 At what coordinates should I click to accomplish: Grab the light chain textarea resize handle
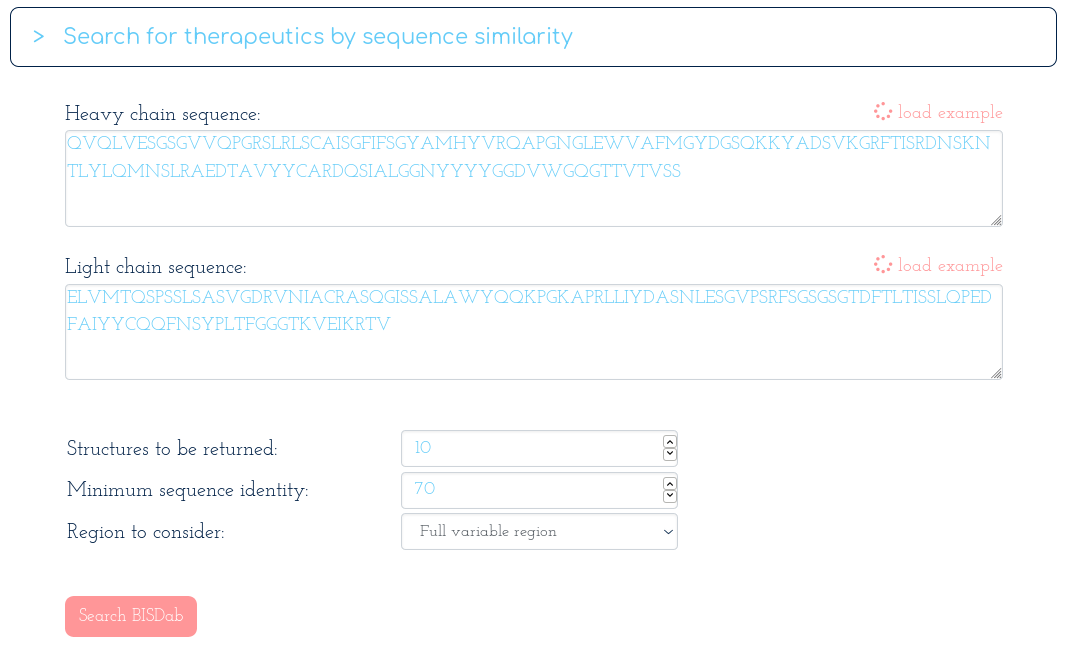tap(996, 373)
